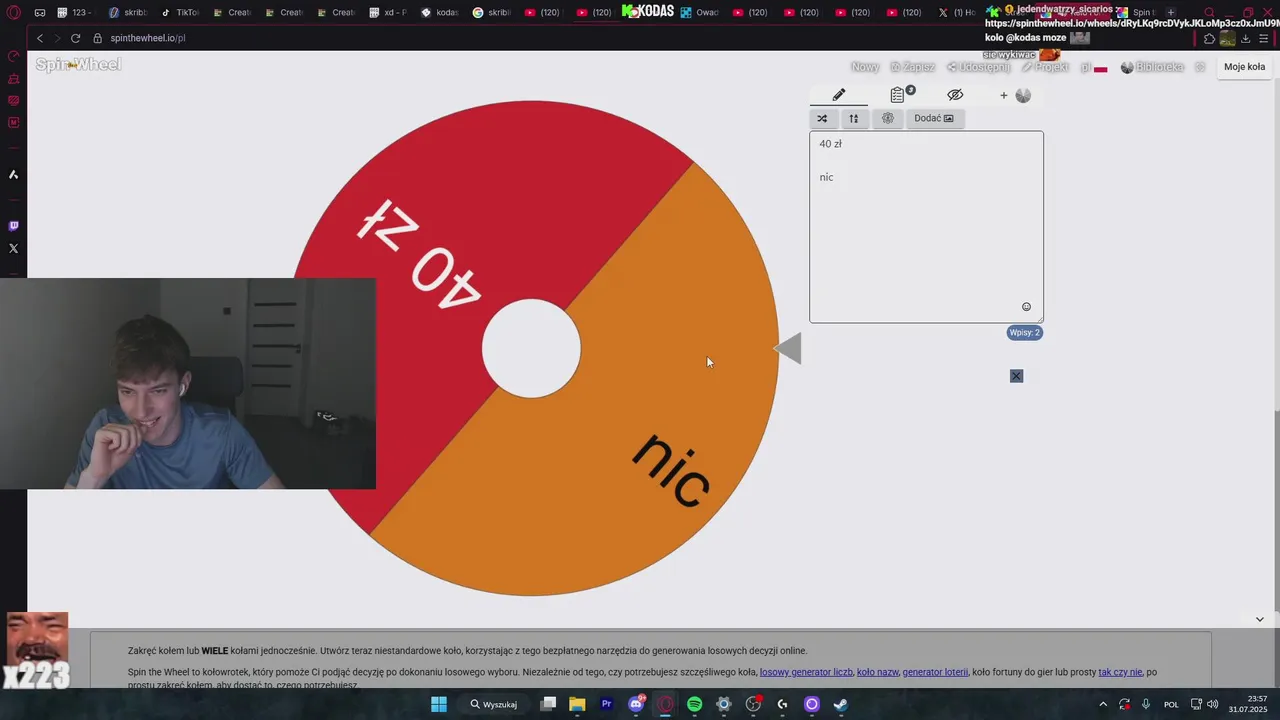Open the Opera menu logo icon
This screenshot has height=720, width=1280.
[x=13, y=13]
